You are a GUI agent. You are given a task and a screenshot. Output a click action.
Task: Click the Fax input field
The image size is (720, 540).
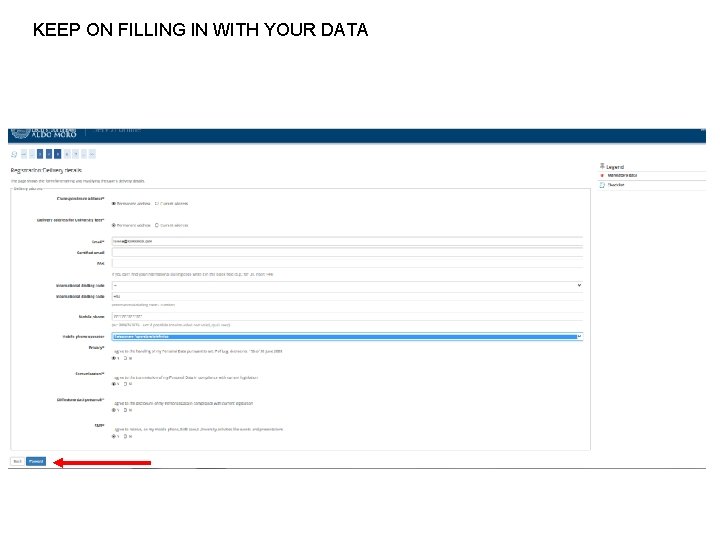tap(347, 263)
